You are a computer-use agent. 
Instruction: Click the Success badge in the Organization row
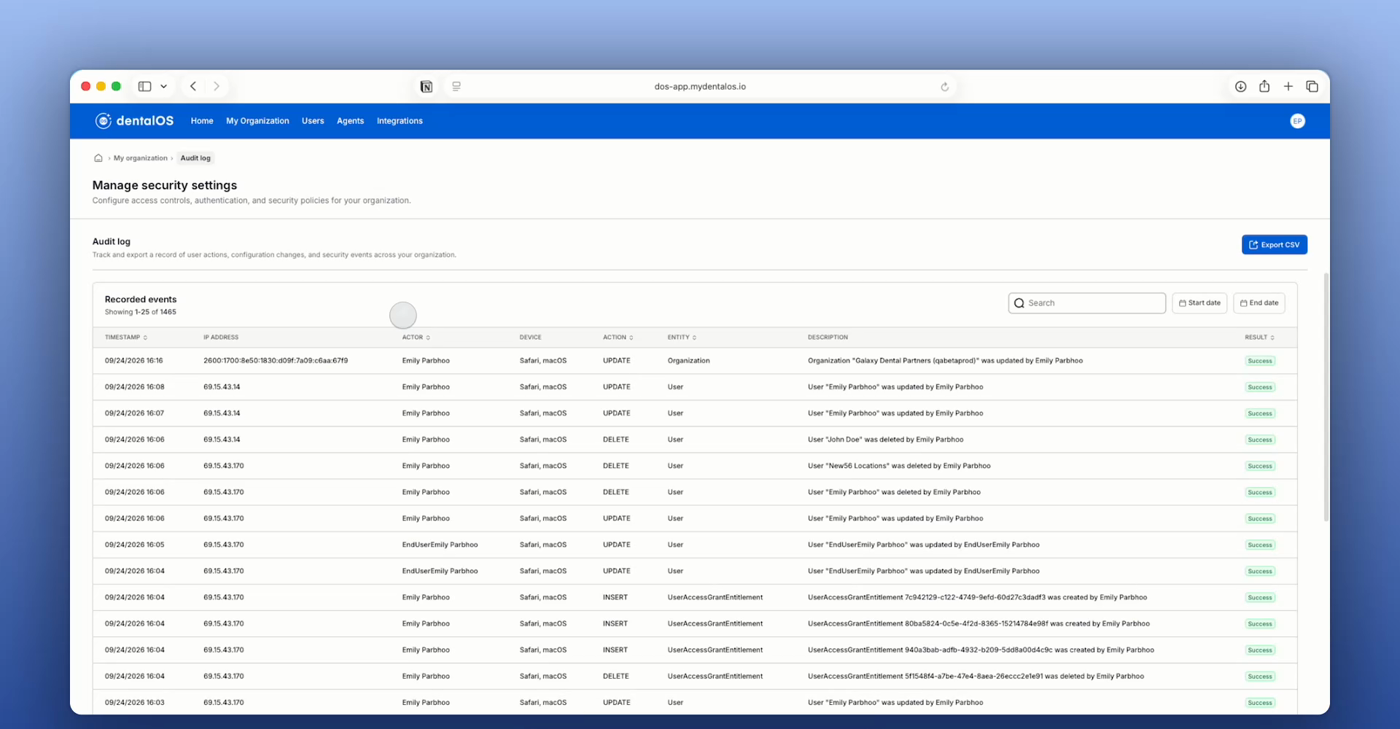pyautogui.click(x=1260, y=361)
